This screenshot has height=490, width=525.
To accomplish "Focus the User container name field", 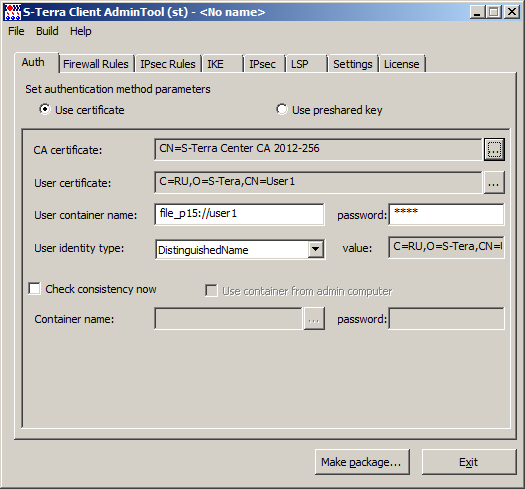I will [x=239, y=214].
